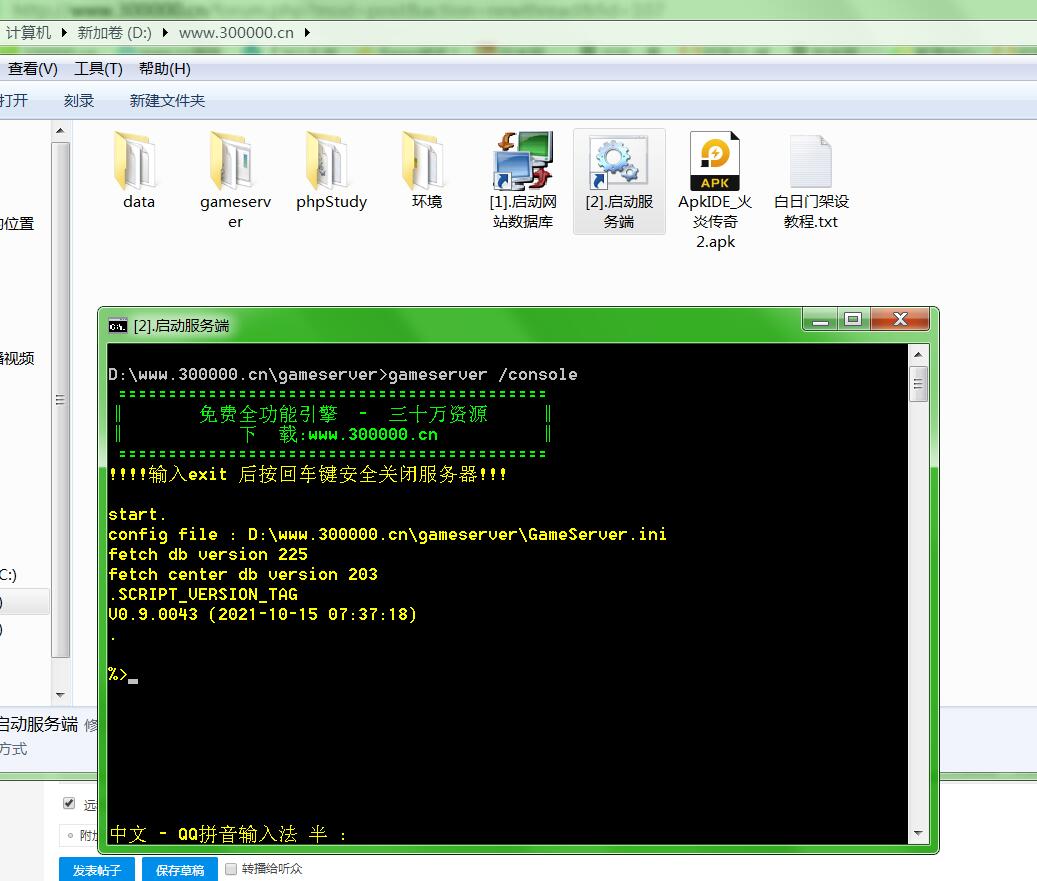Click the 保存草稿 button
1037x881 pixels.
click(180, 869)
